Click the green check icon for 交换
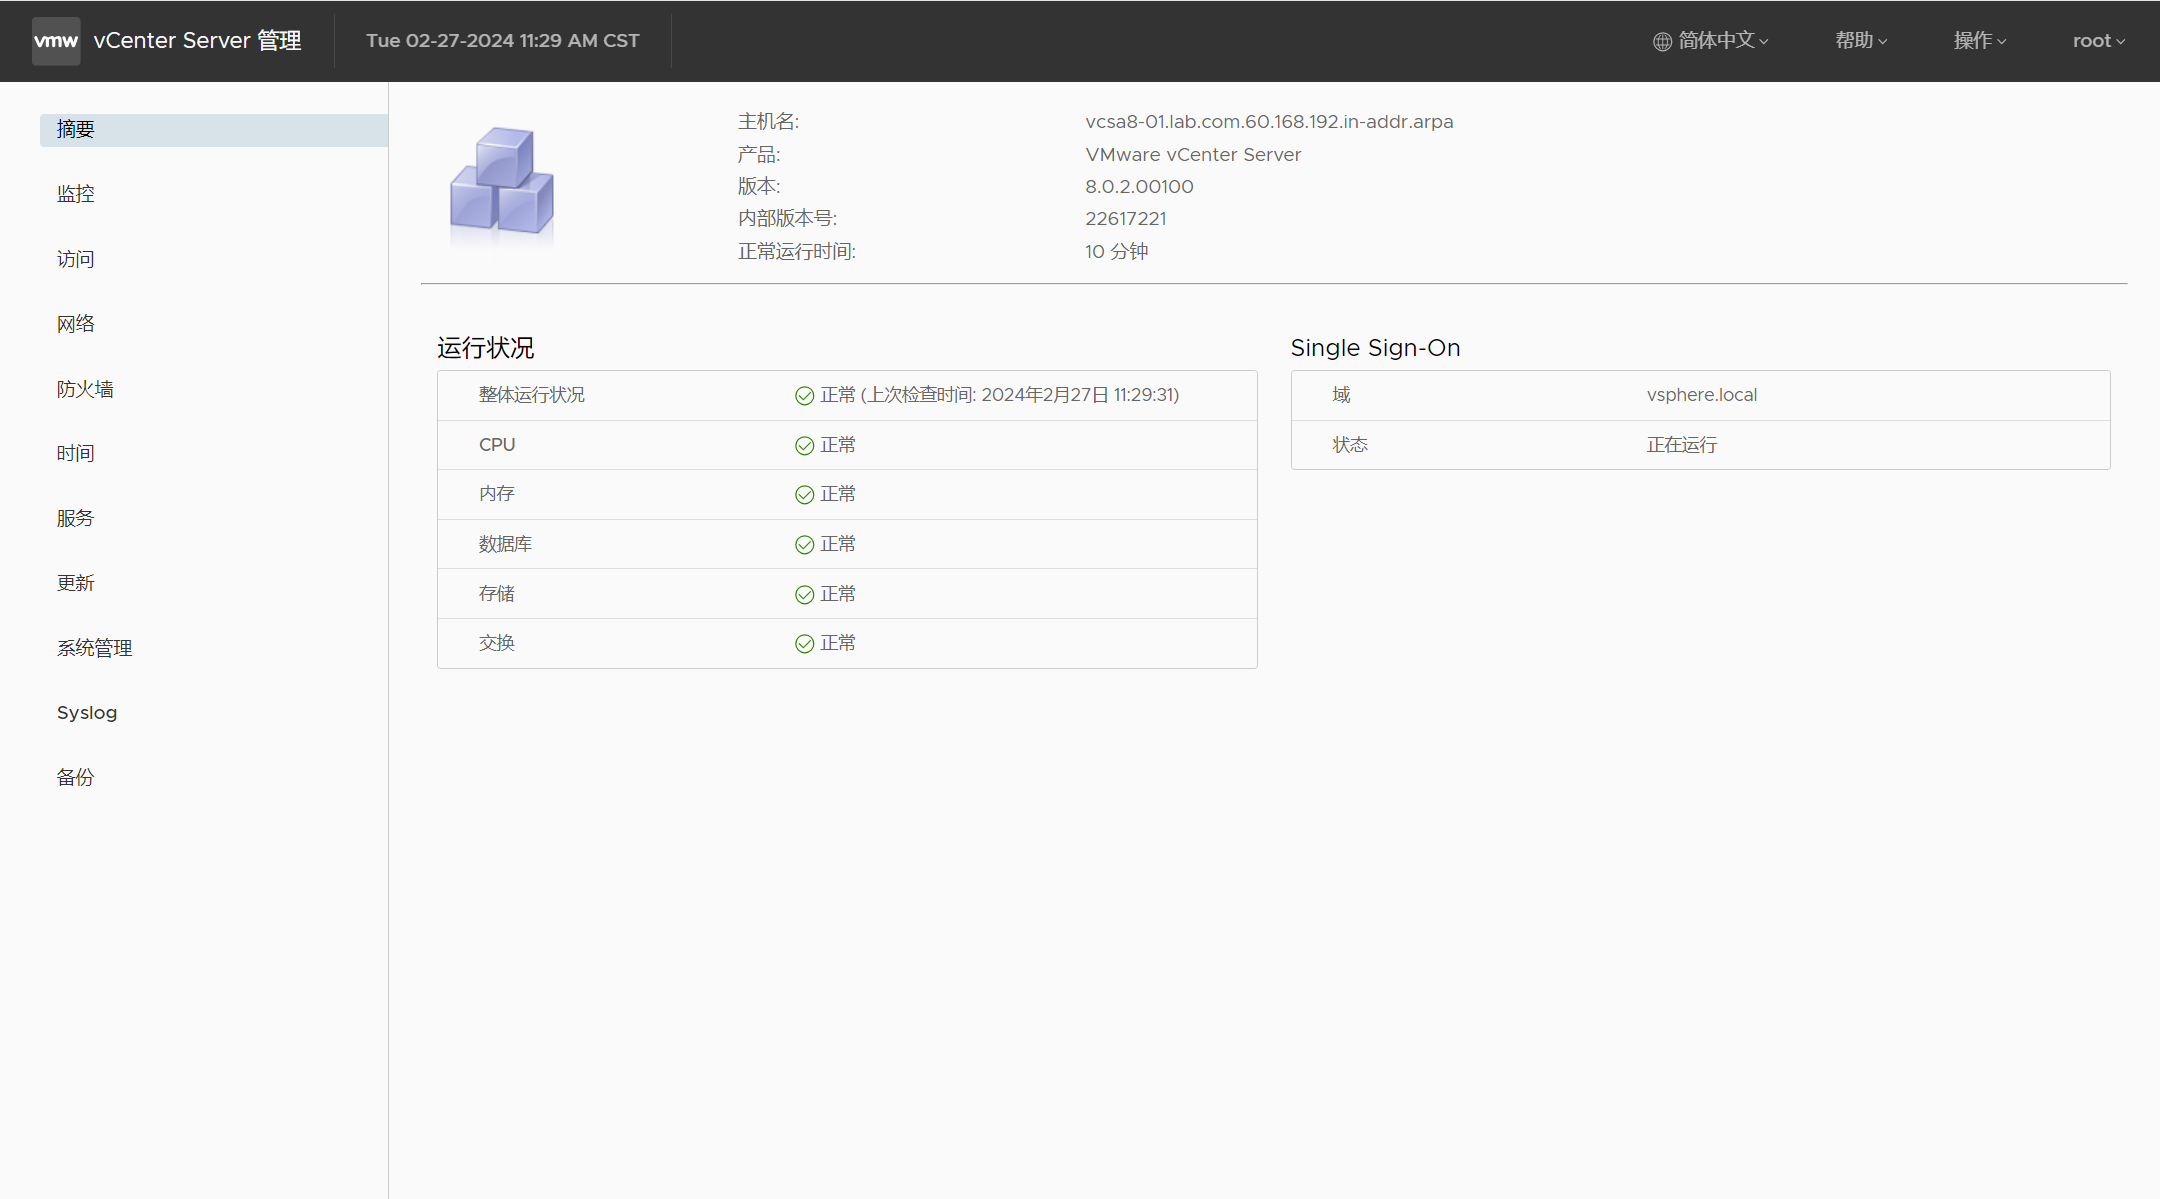 coord(804,643)
